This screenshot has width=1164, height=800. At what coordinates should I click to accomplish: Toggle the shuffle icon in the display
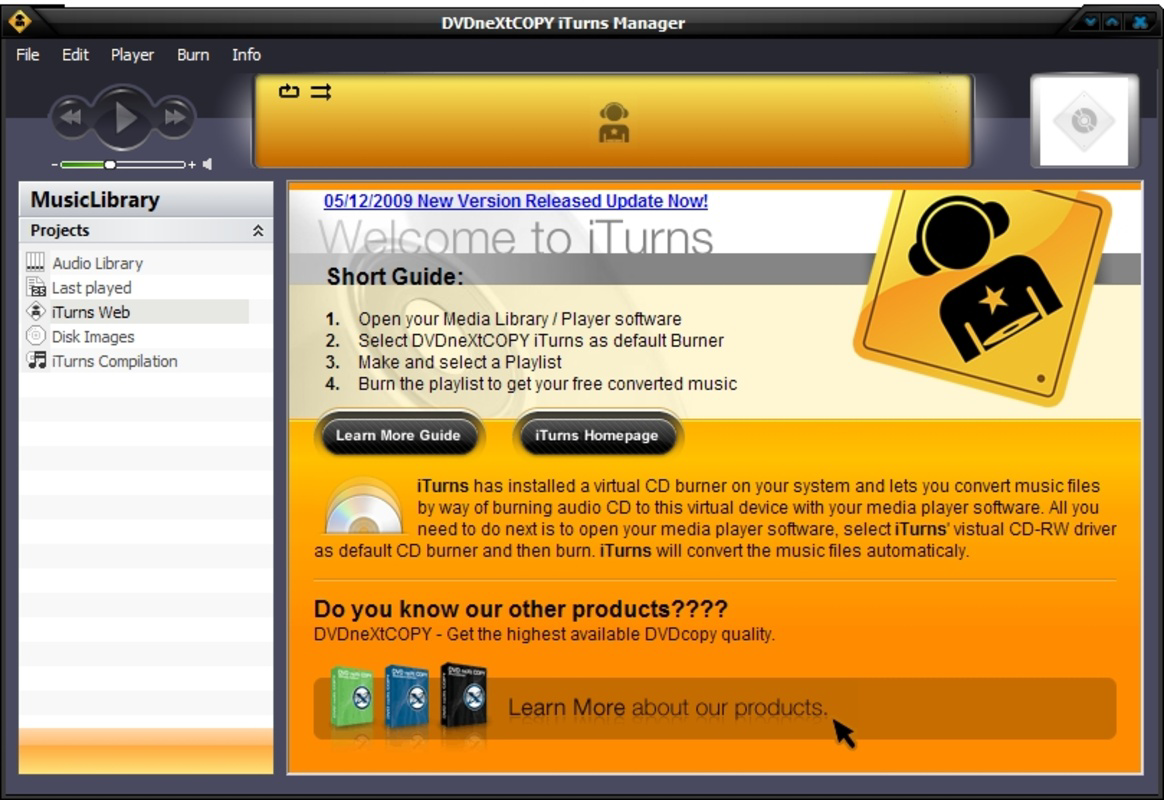pos(321,92)
